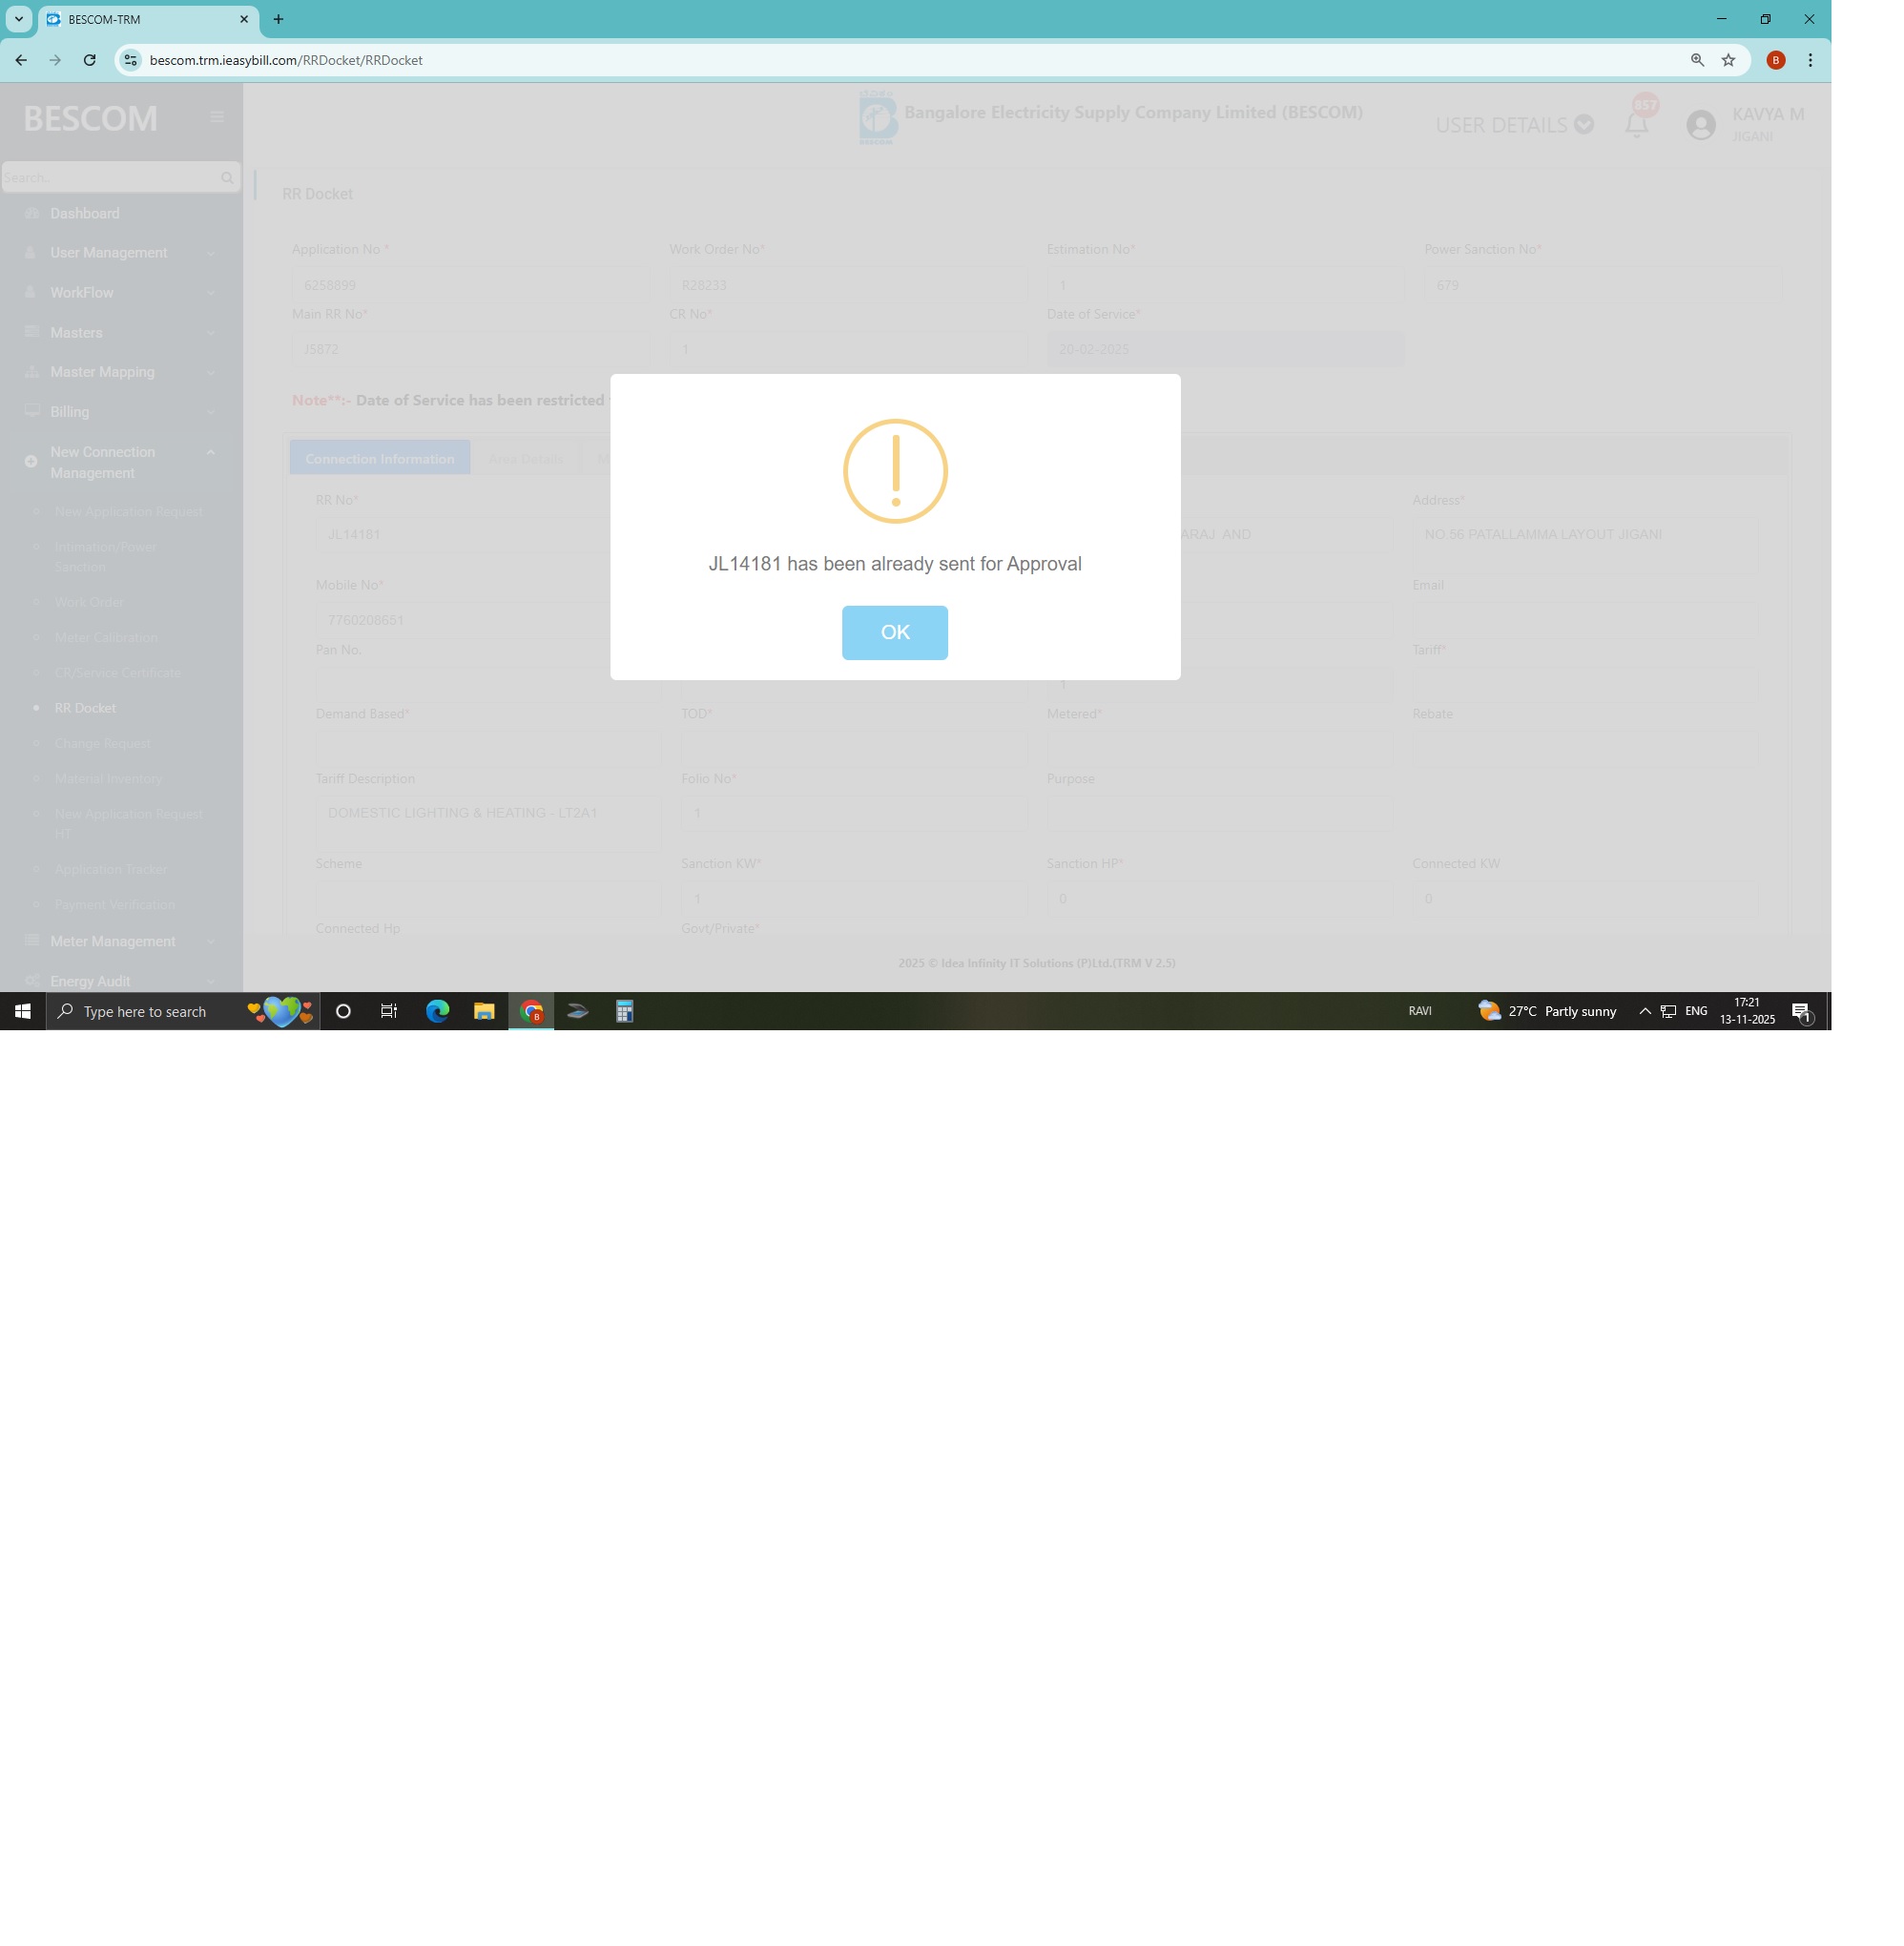
Task: Select the RR Docket sidebar item
Action: point(85,708)
